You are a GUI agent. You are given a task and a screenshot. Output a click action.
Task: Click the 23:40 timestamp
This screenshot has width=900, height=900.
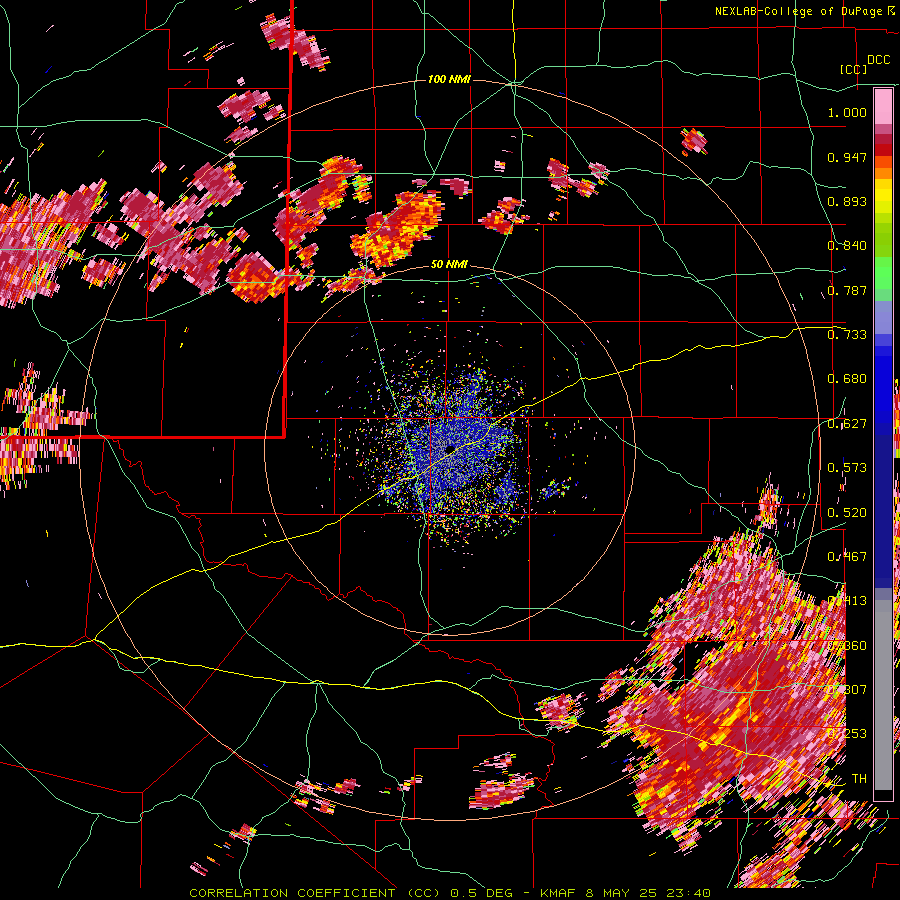coord(688,893)
